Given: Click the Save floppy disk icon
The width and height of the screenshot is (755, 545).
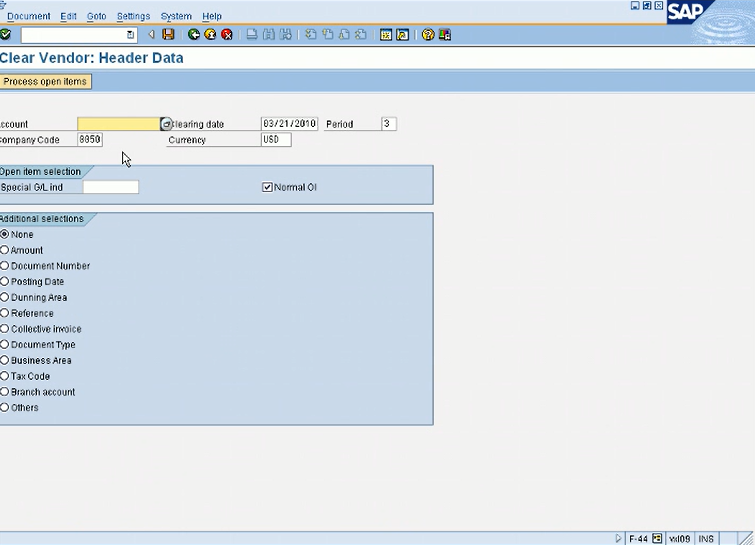Looking at the screenshot, I should tap(168, 35).
